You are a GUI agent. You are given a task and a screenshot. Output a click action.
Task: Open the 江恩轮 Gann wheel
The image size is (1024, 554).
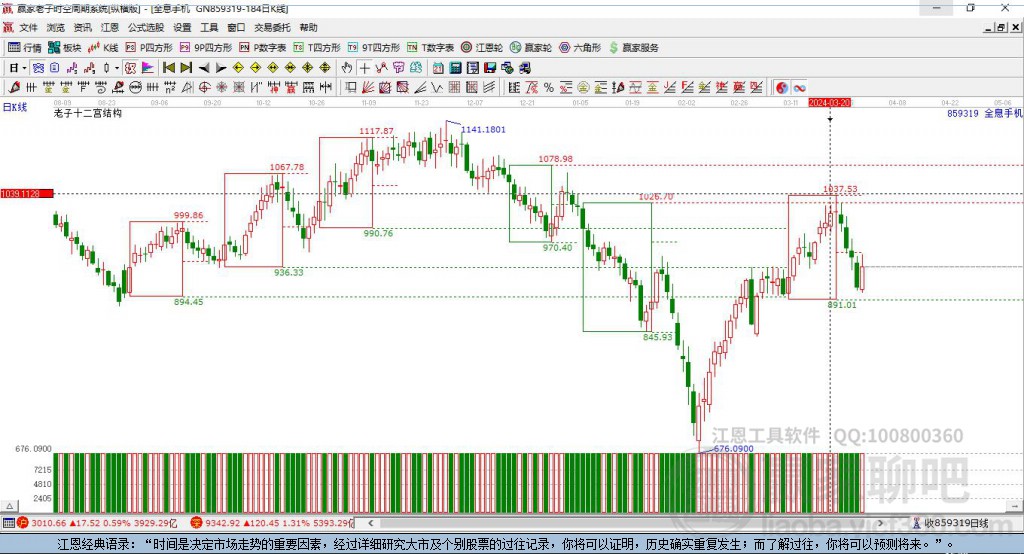481,48
